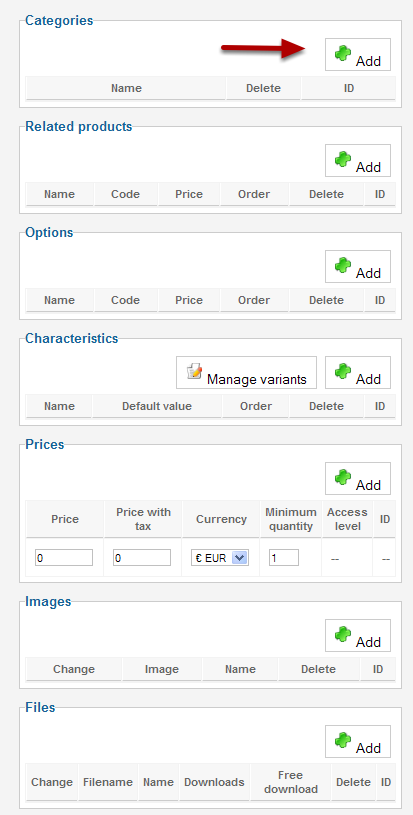Click Access level header in Prices table

(x=347, y=519)
